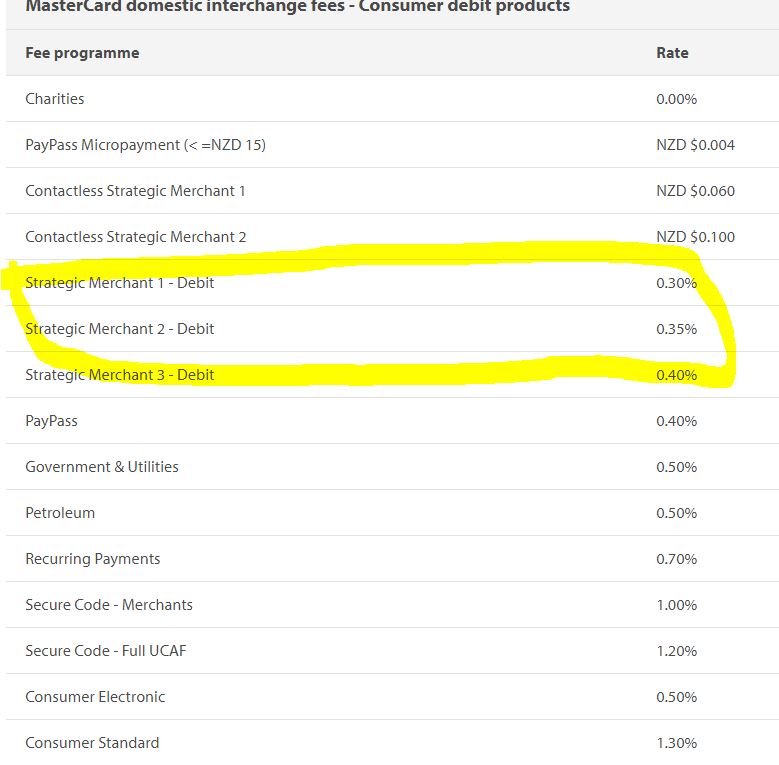Select the Charities row label
This screenshot has width=779, height=765.
pyautogui.click(x=55, y=99)
